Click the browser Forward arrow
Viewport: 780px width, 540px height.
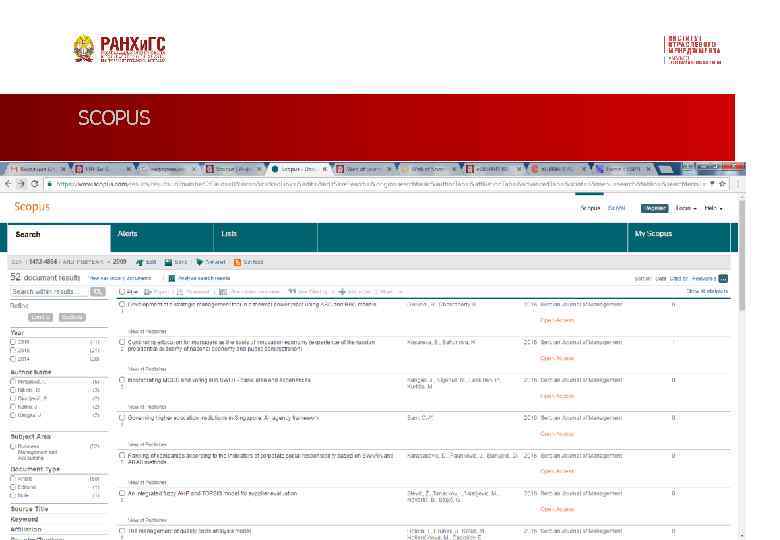(21, 184)
